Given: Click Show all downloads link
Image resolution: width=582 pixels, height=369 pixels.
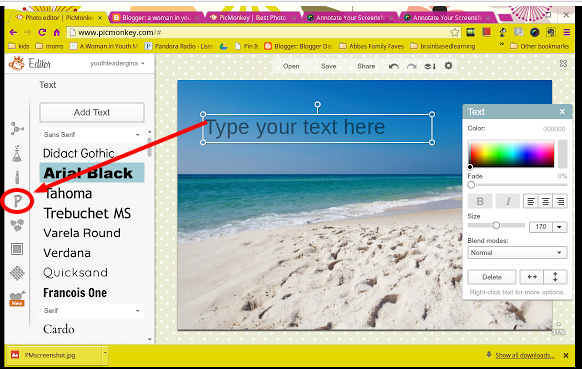Looking at the screenshot, I should pos(524,355).
